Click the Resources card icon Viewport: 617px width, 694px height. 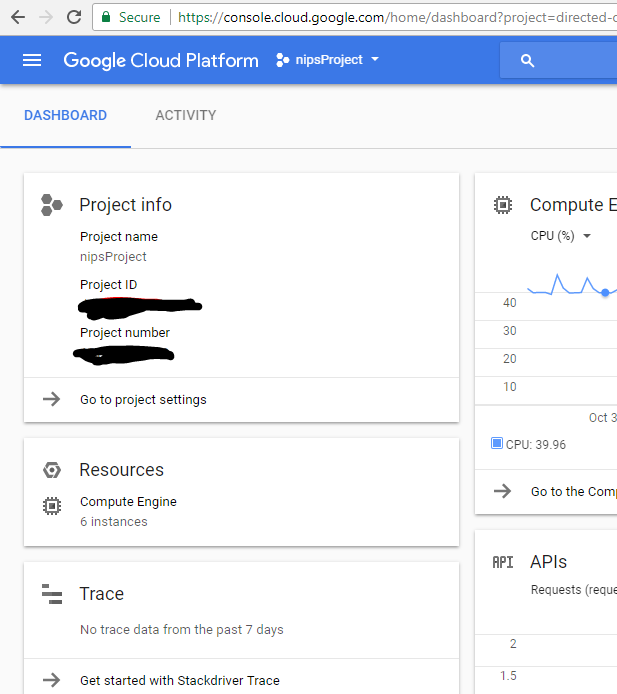point(52,470)
